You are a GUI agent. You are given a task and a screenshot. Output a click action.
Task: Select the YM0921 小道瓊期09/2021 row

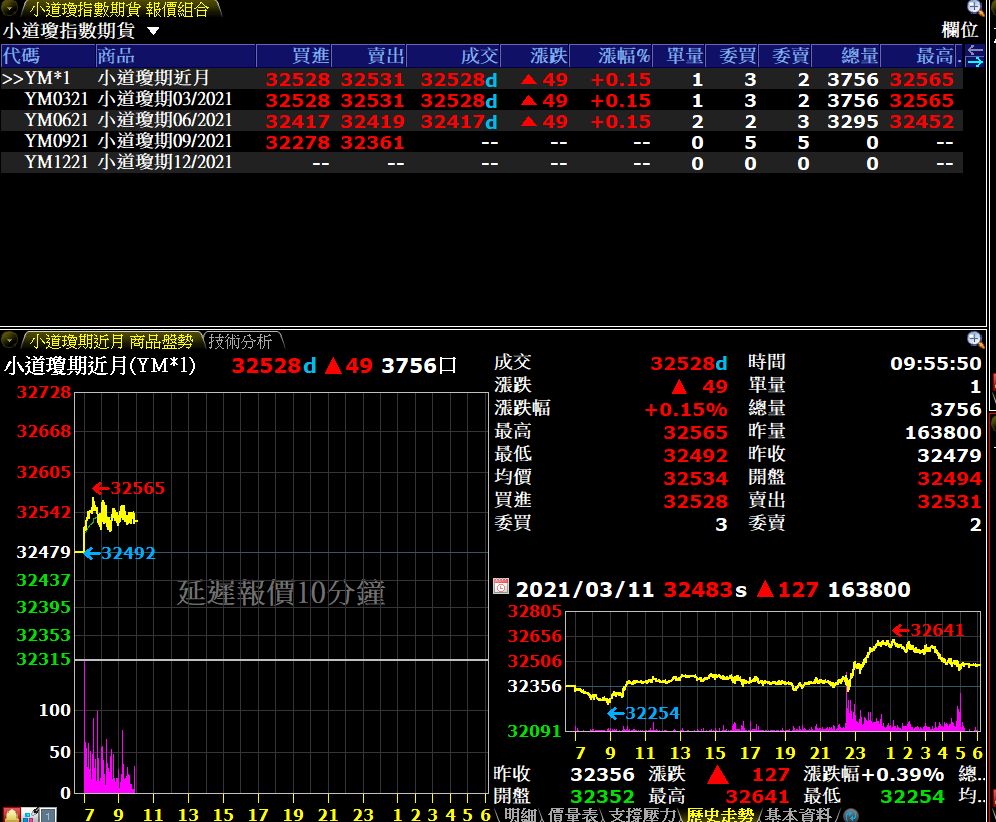128,141
